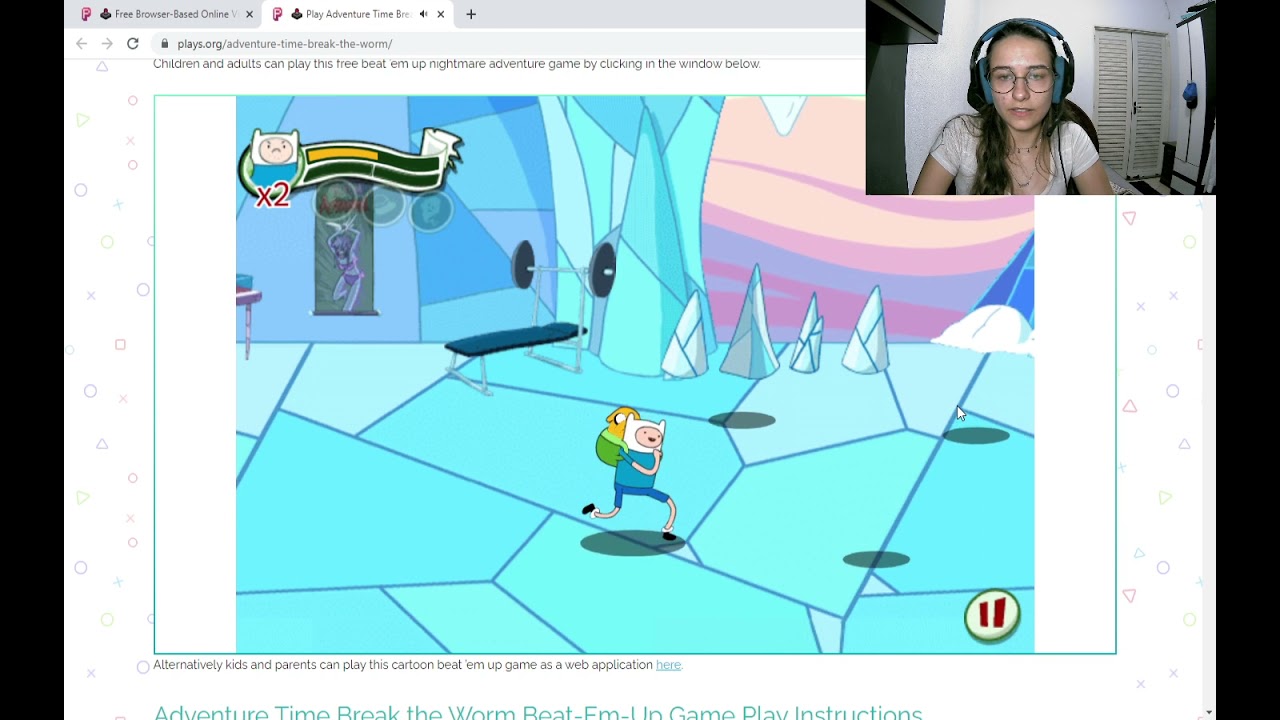Click the favicon of the Adventure Time tab
The width and height of the screenshot is (1280, 720).
(x=278, y=14)
